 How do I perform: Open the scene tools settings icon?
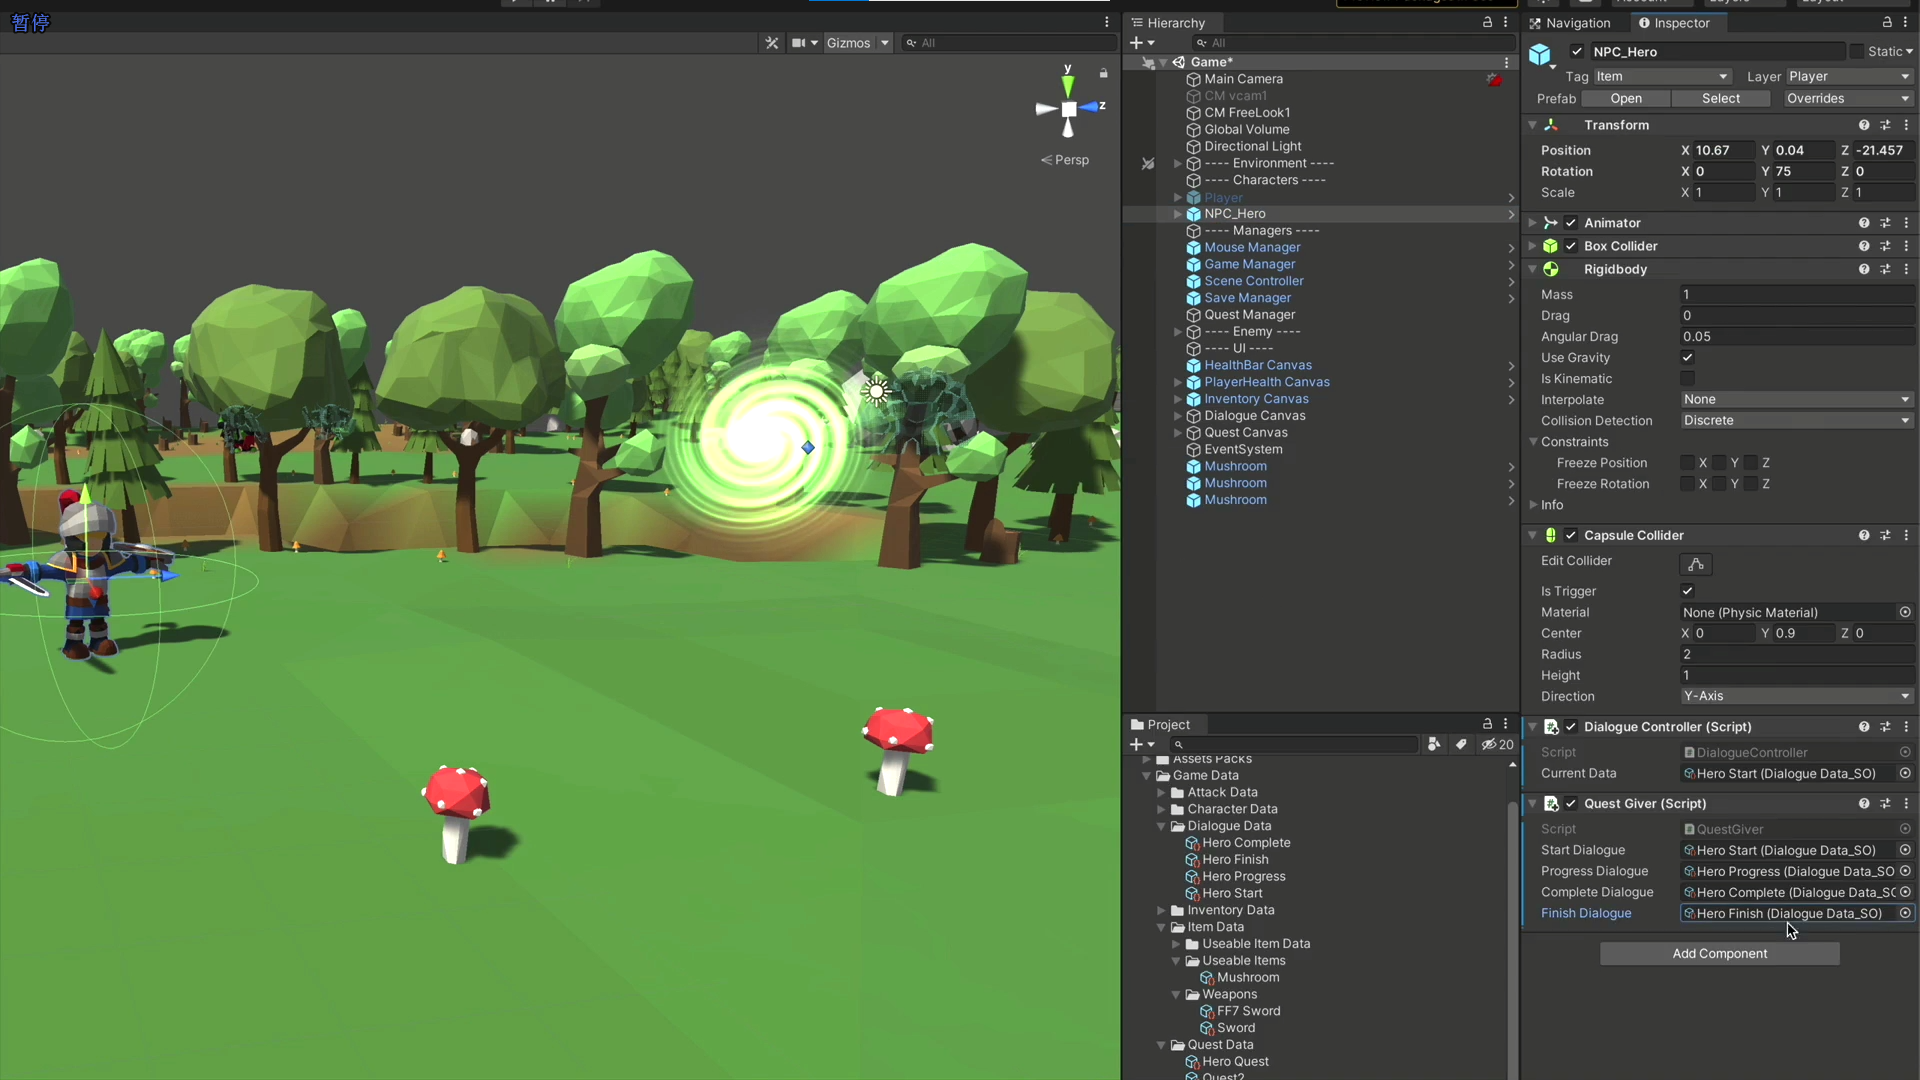point(771,43)
